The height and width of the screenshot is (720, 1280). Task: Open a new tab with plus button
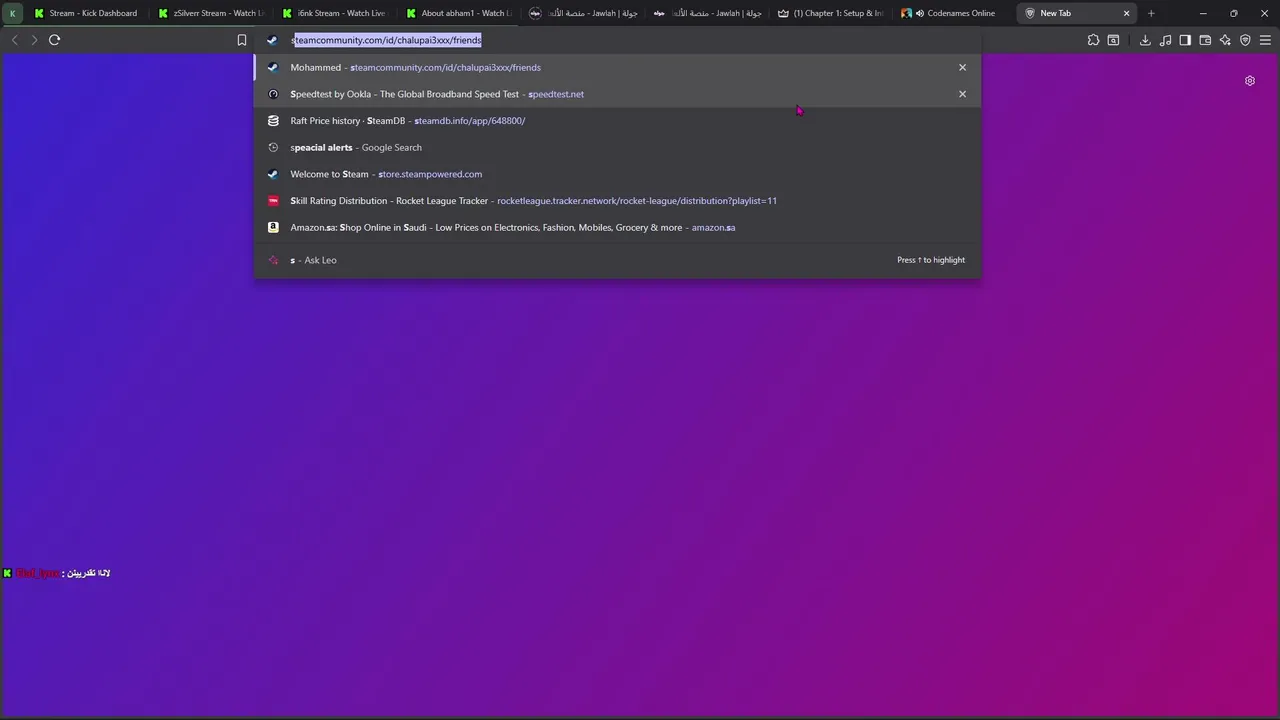[1151, 13]
